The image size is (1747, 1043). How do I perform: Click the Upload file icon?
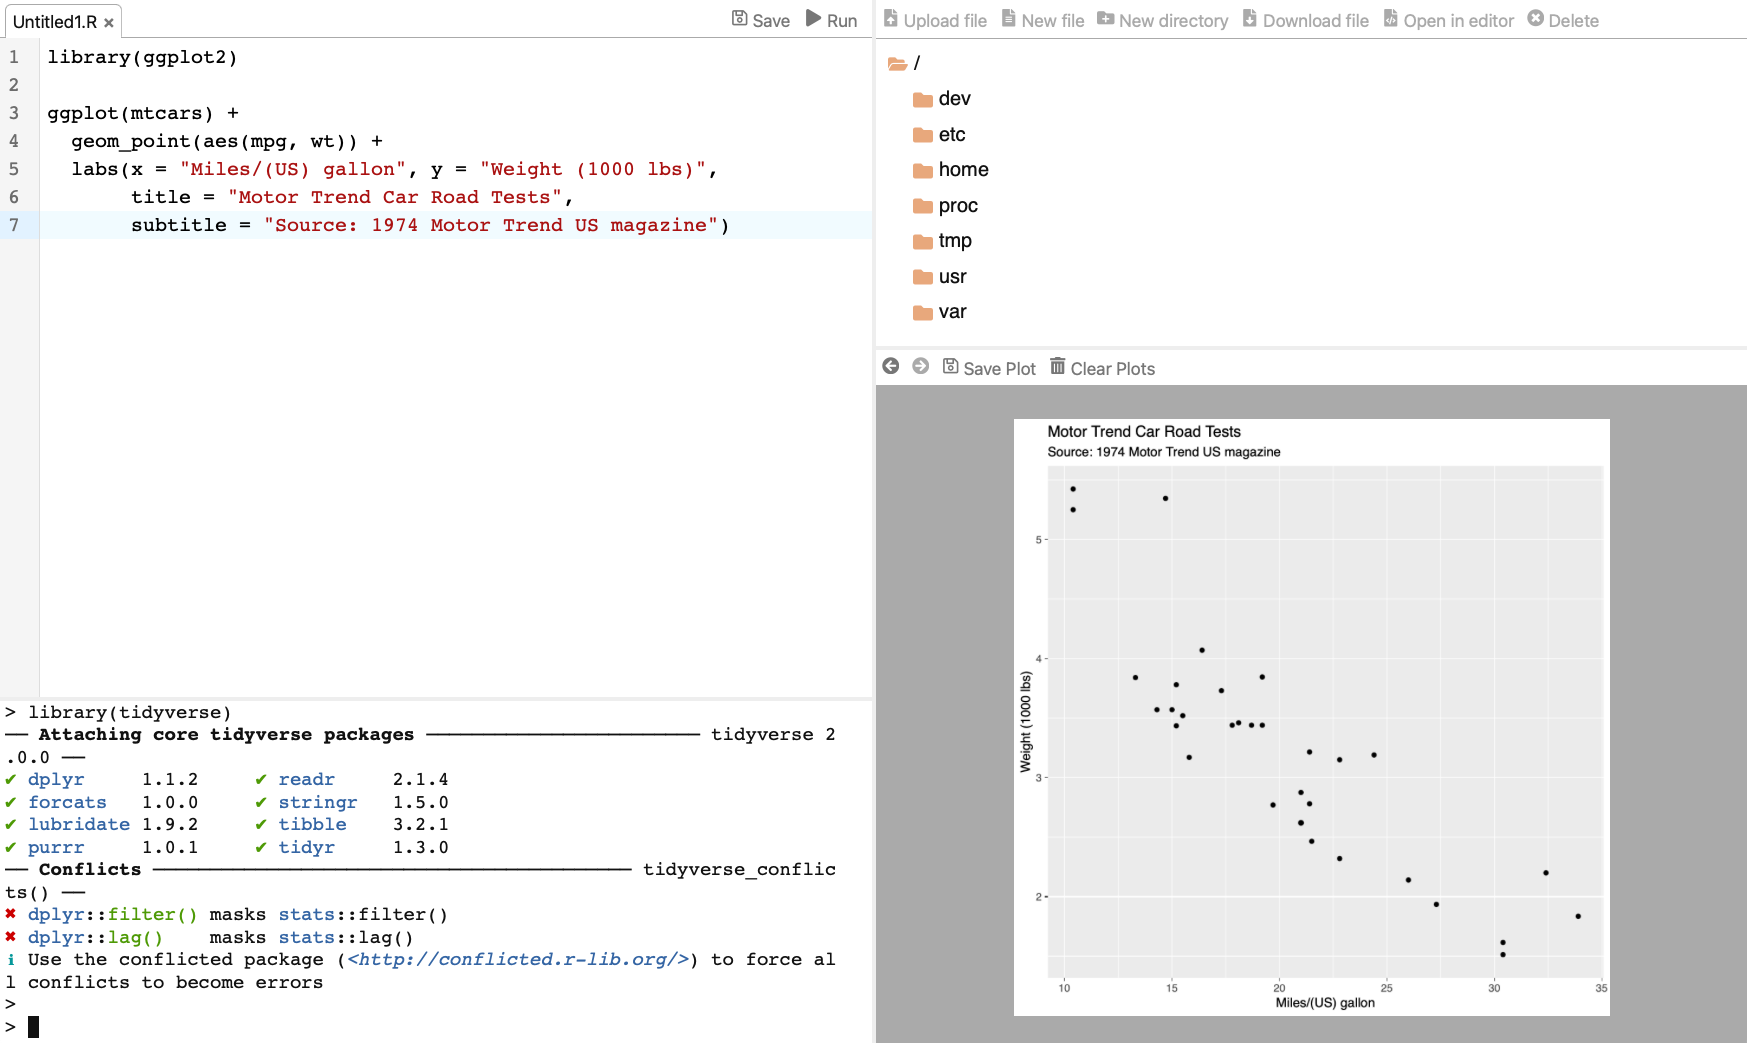click(x=891, y=19)
